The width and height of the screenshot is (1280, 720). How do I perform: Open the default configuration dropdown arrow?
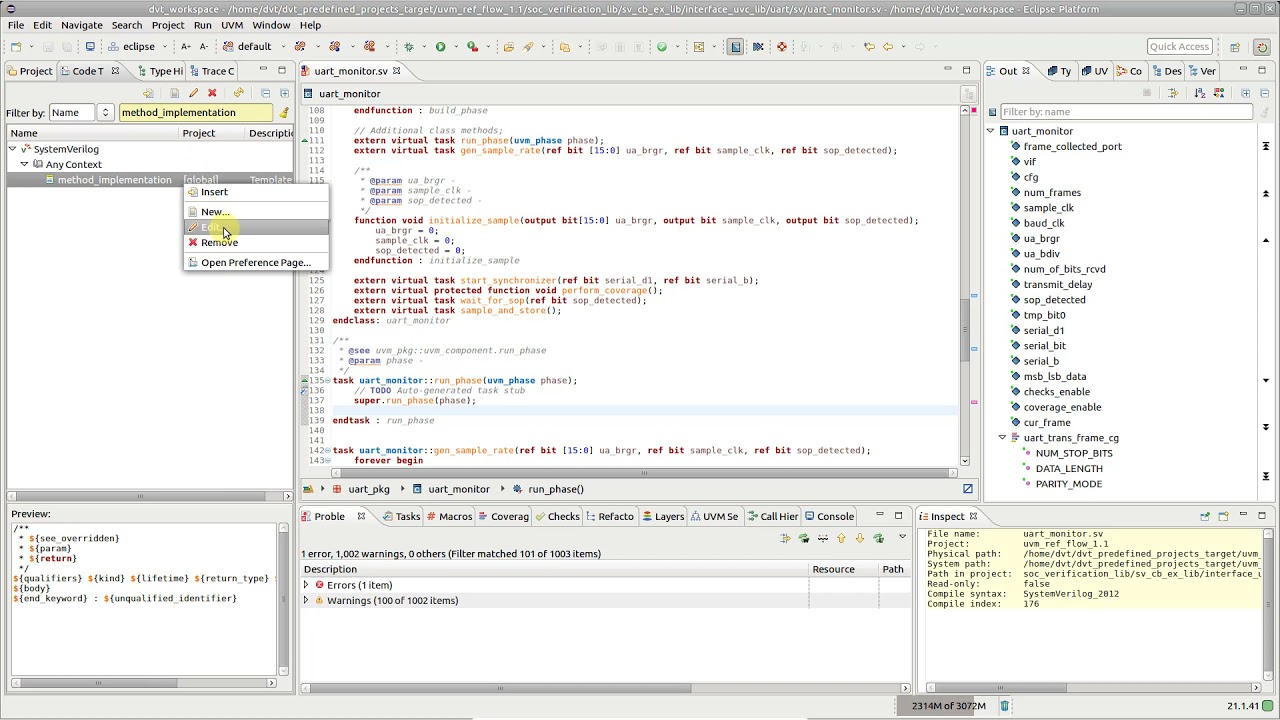click(283, 46)
